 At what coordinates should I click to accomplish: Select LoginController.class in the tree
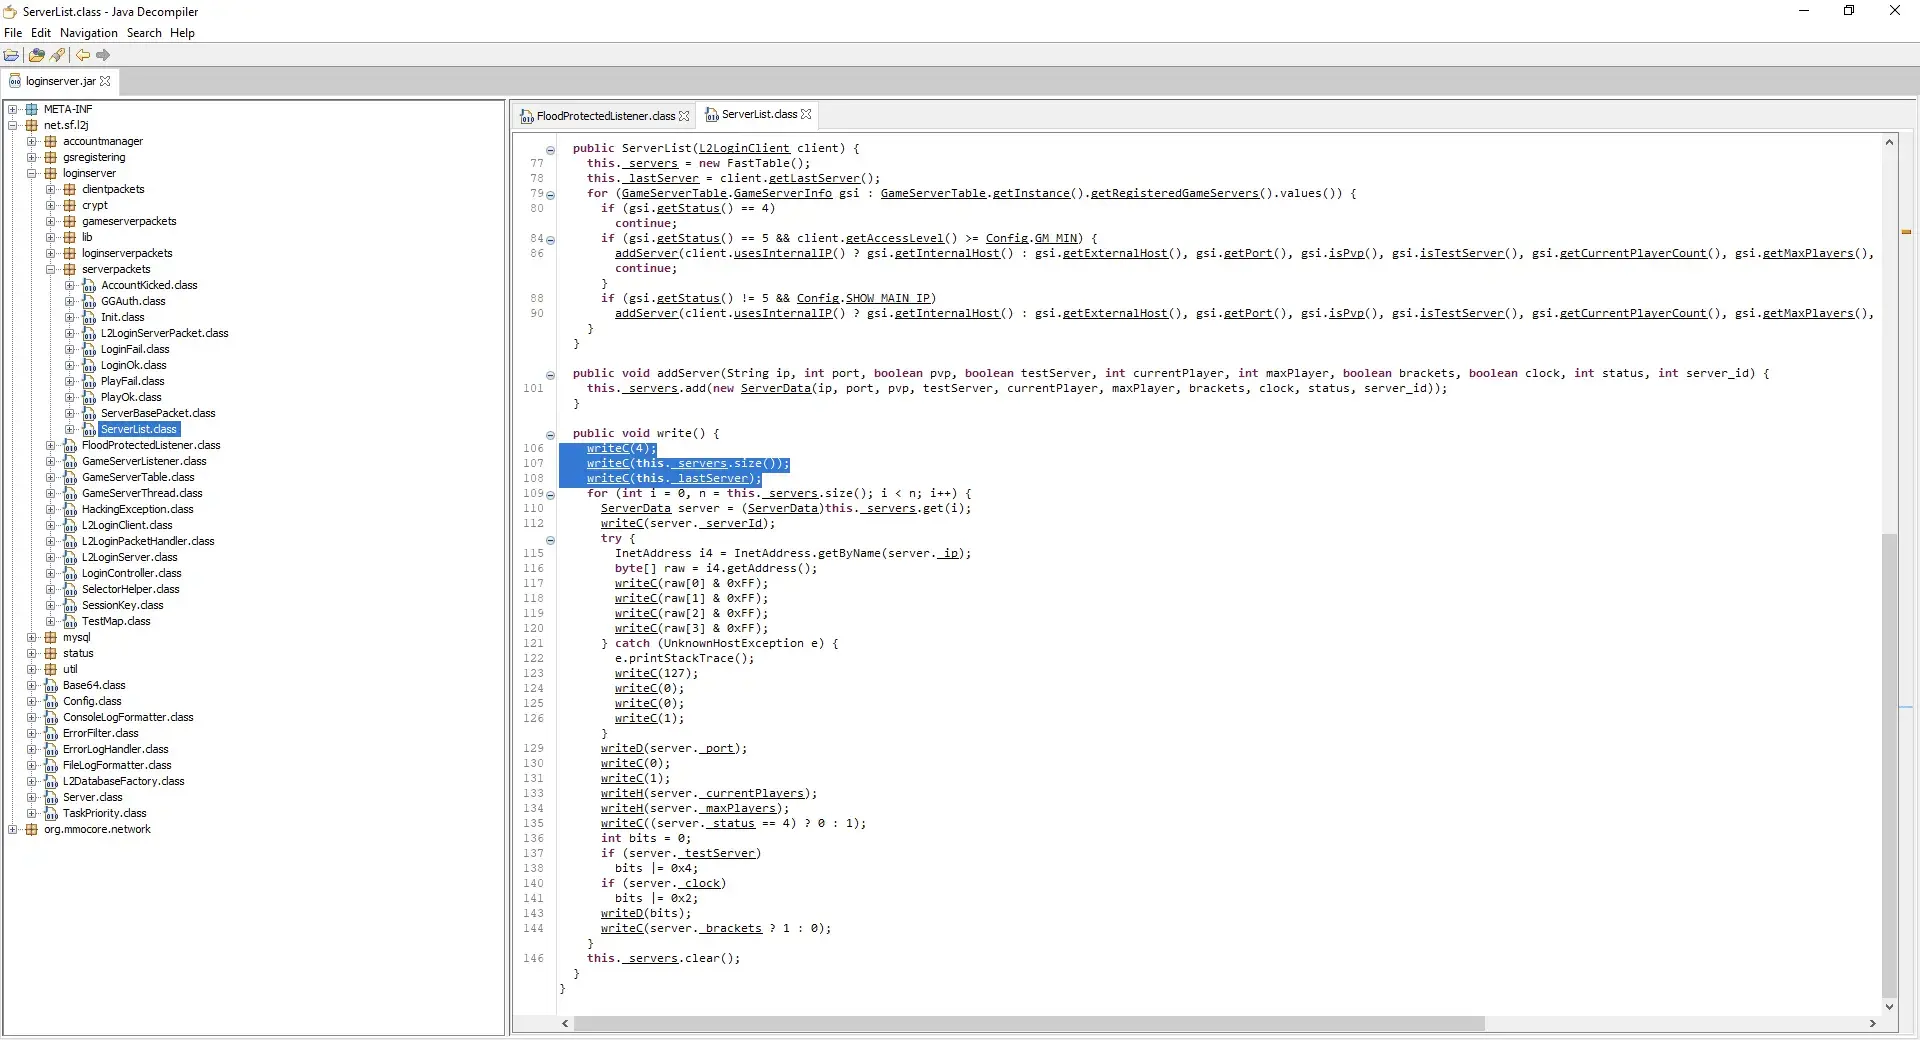coord(131,574)
